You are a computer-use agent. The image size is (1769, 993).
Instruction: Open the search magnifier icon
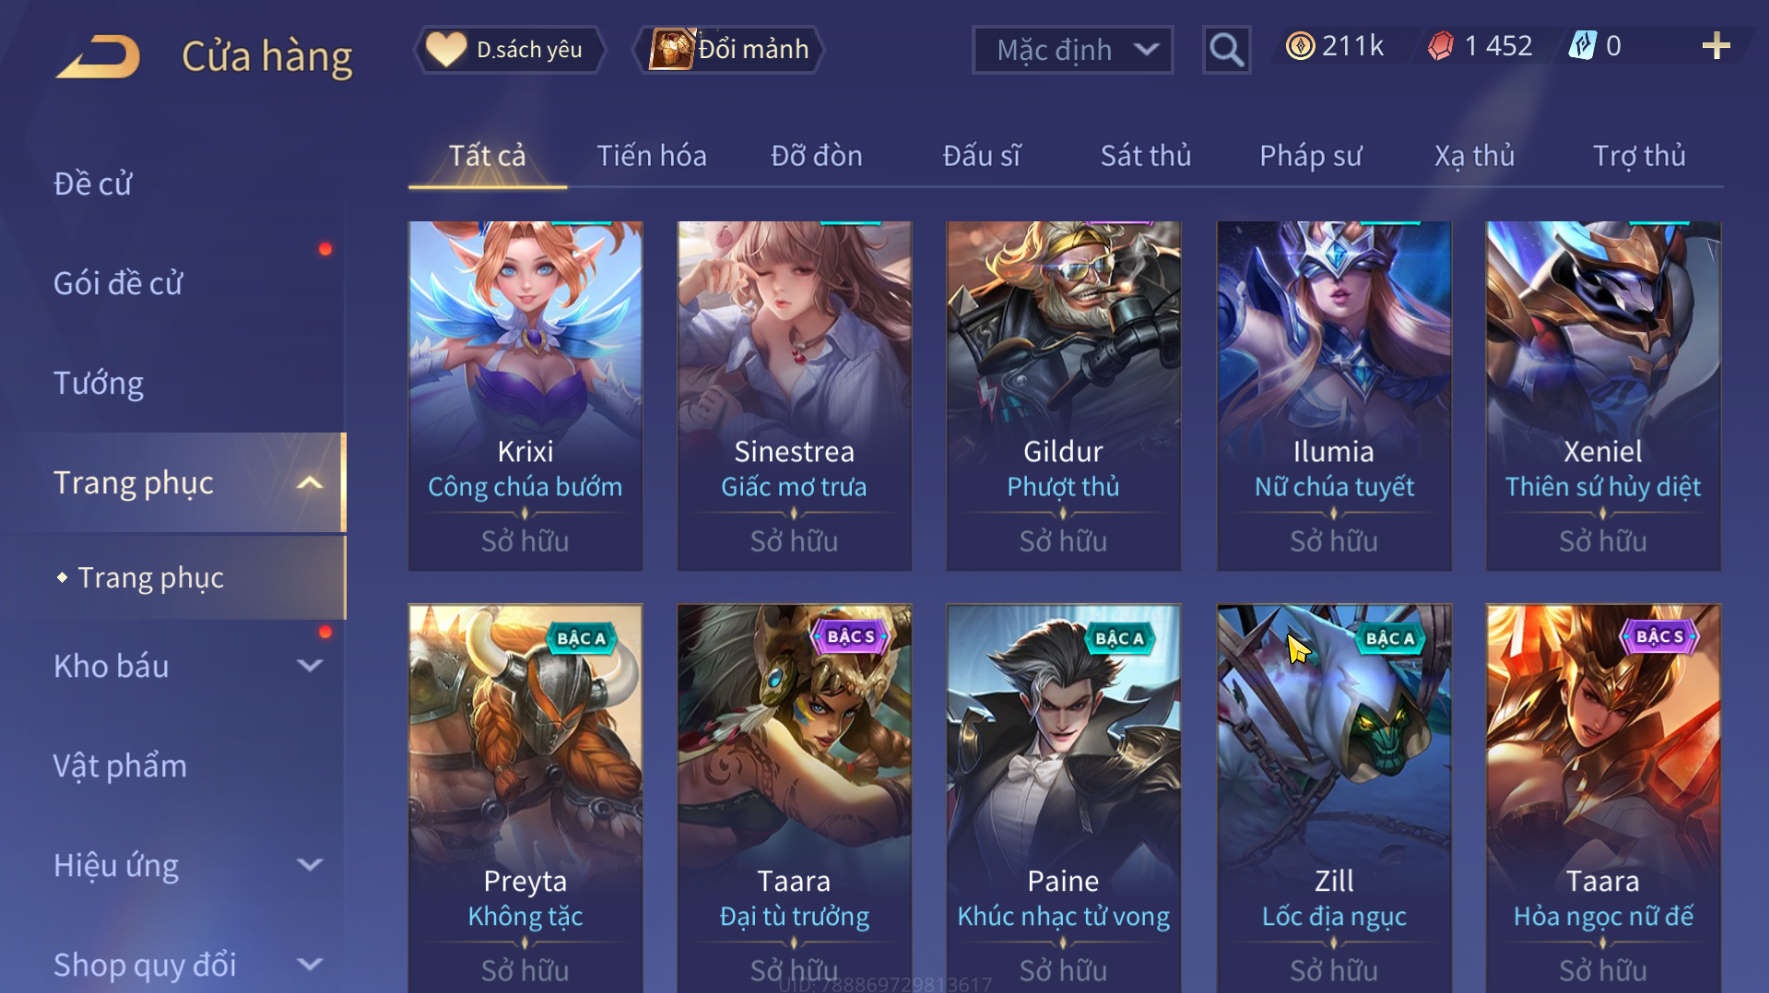coord(1226,49)
